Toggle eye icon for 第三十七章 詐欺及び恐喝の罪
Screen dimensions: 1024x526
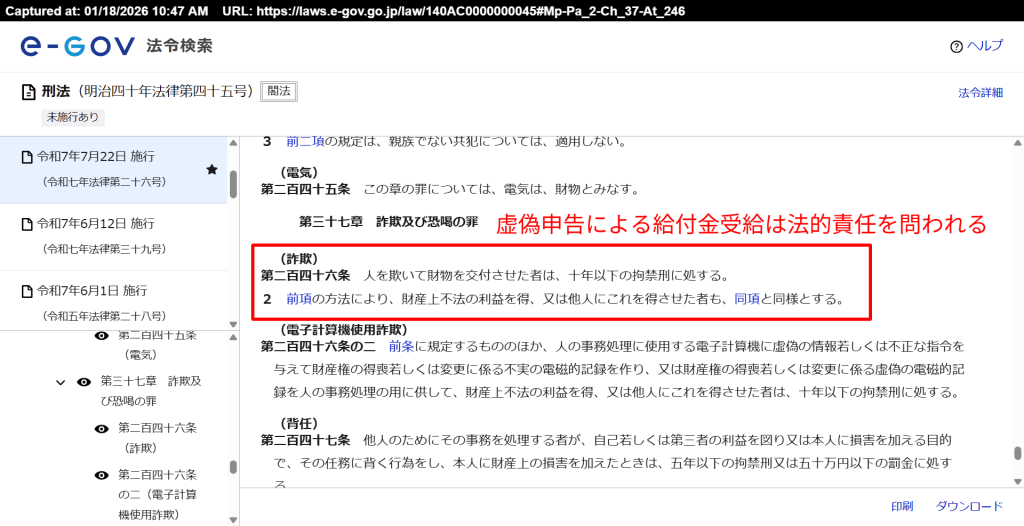84,382
